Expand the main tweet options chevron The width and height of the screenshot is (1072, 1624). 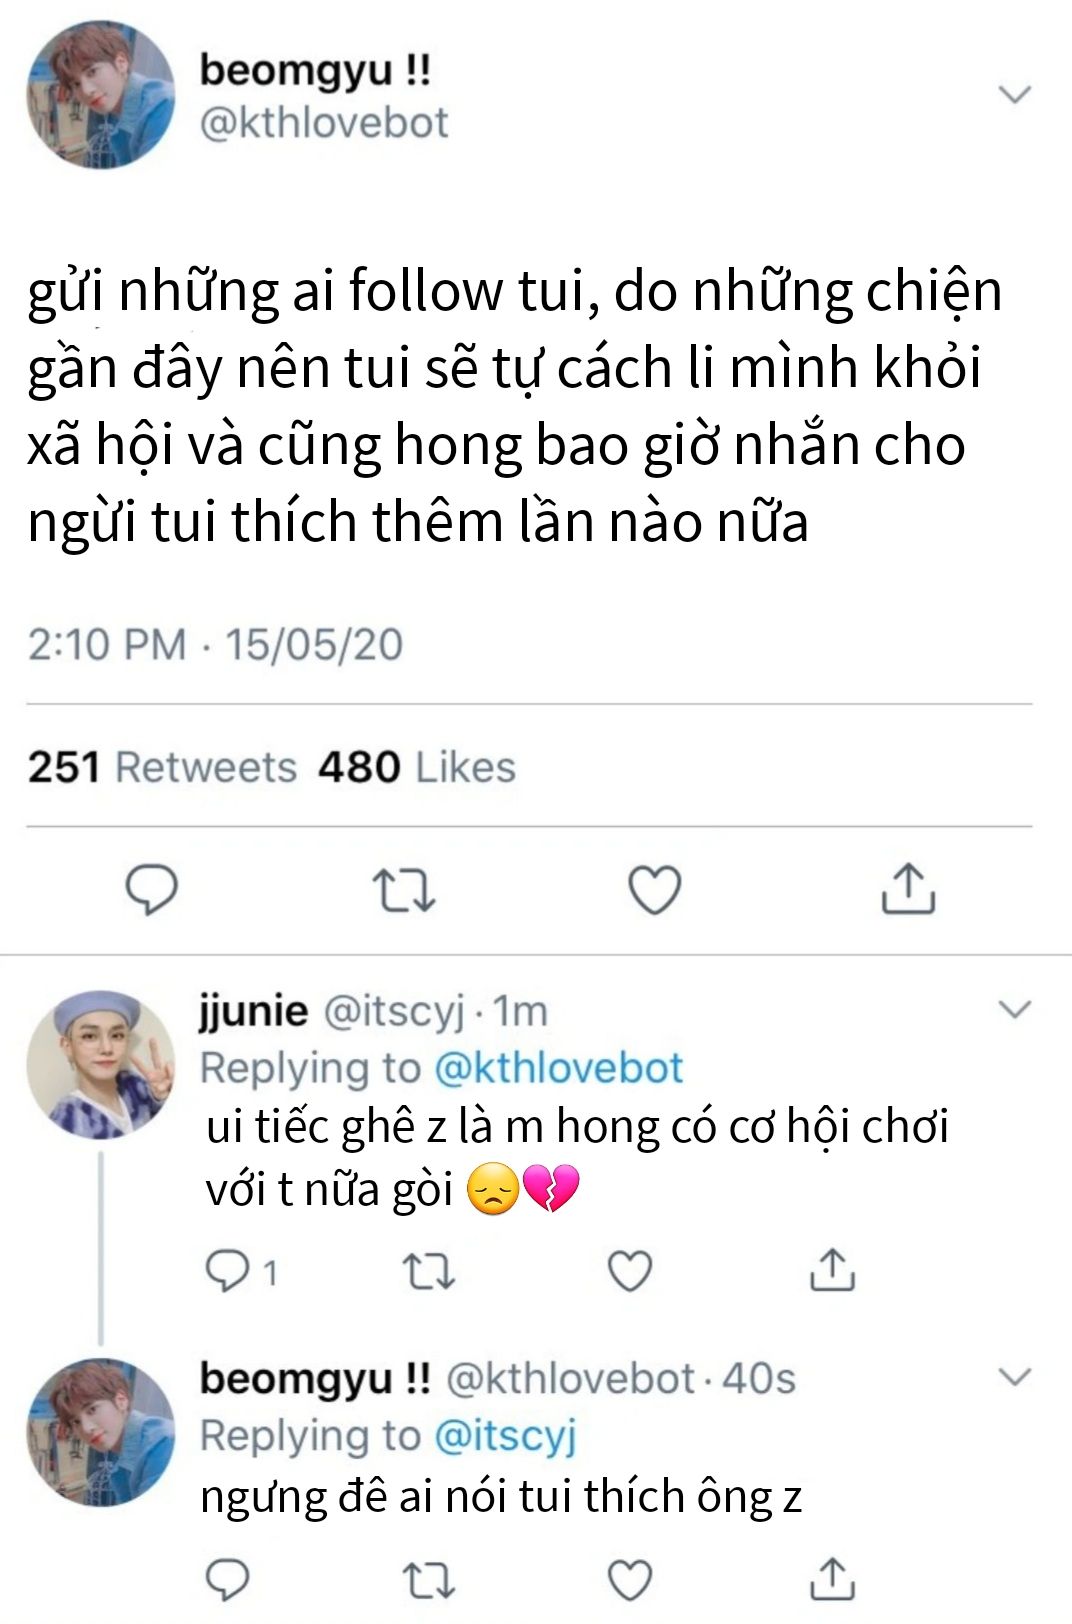(1015, 95)
